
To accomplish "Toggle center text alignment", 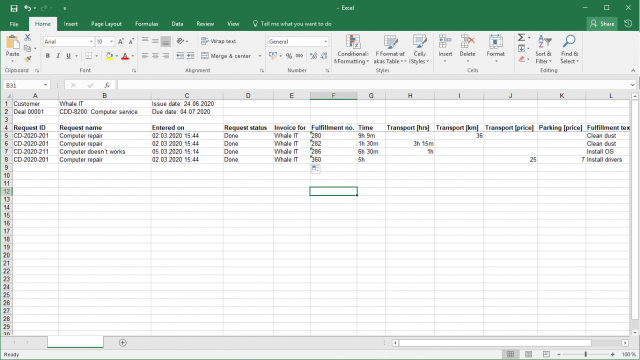I will point(155,56).
